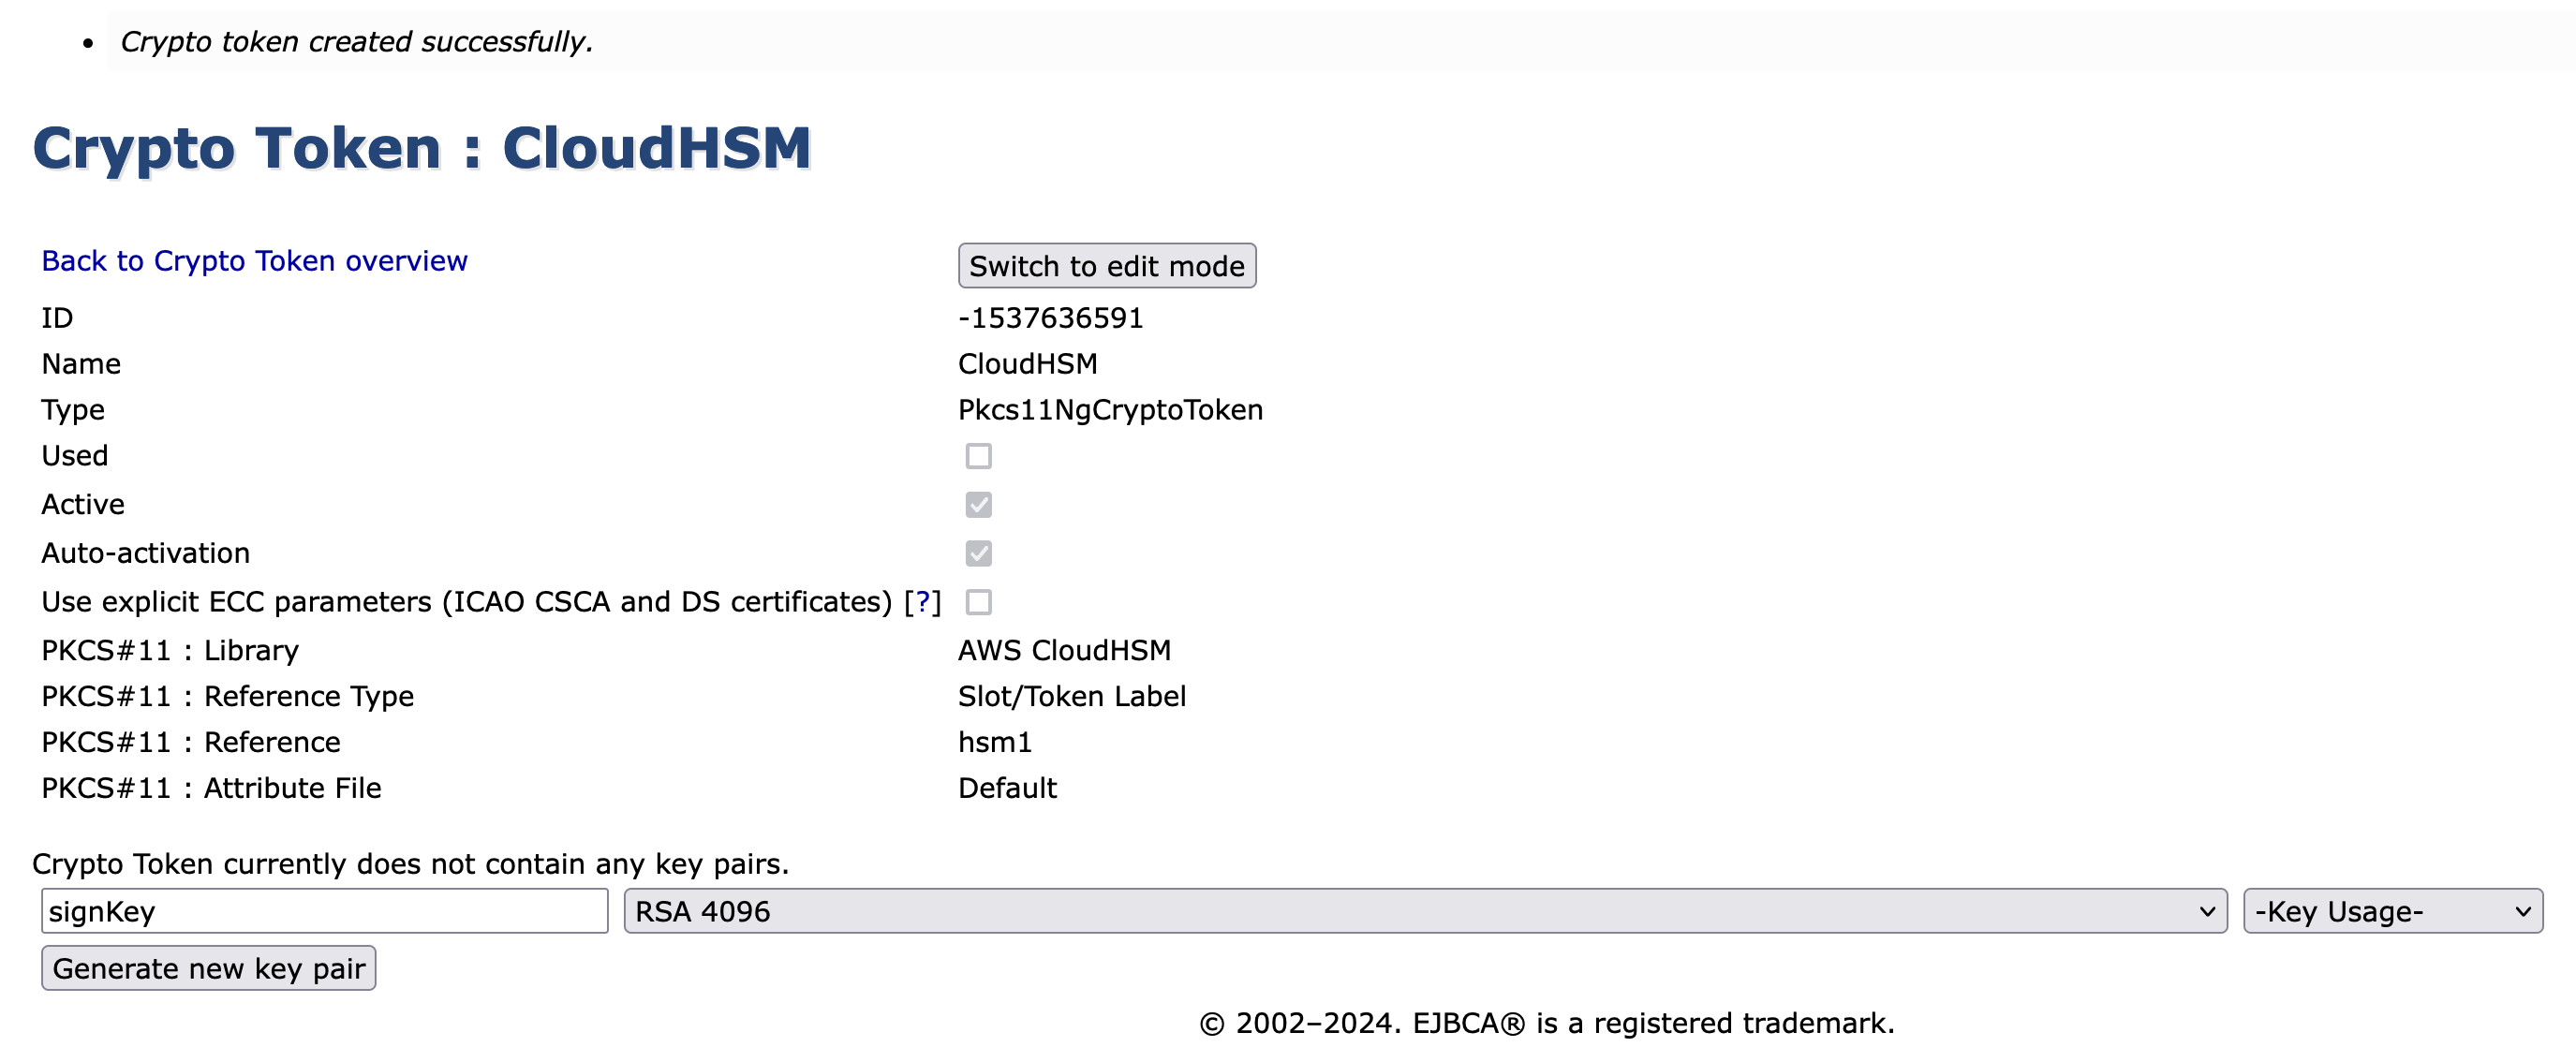
Task: Toggle the Used checkbox
Action: [x=978, y=456]
